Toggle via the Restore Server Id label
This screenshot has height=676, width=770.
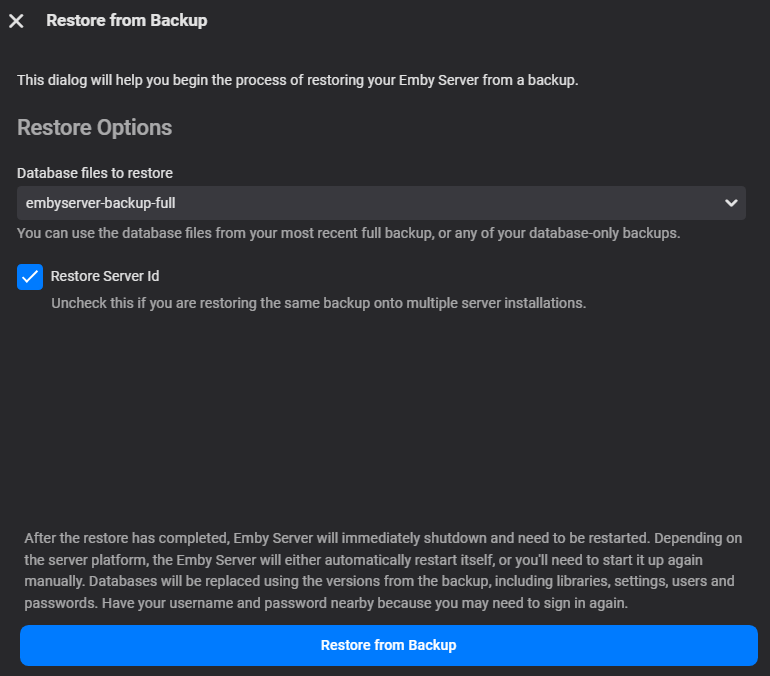tap(105, 276)
